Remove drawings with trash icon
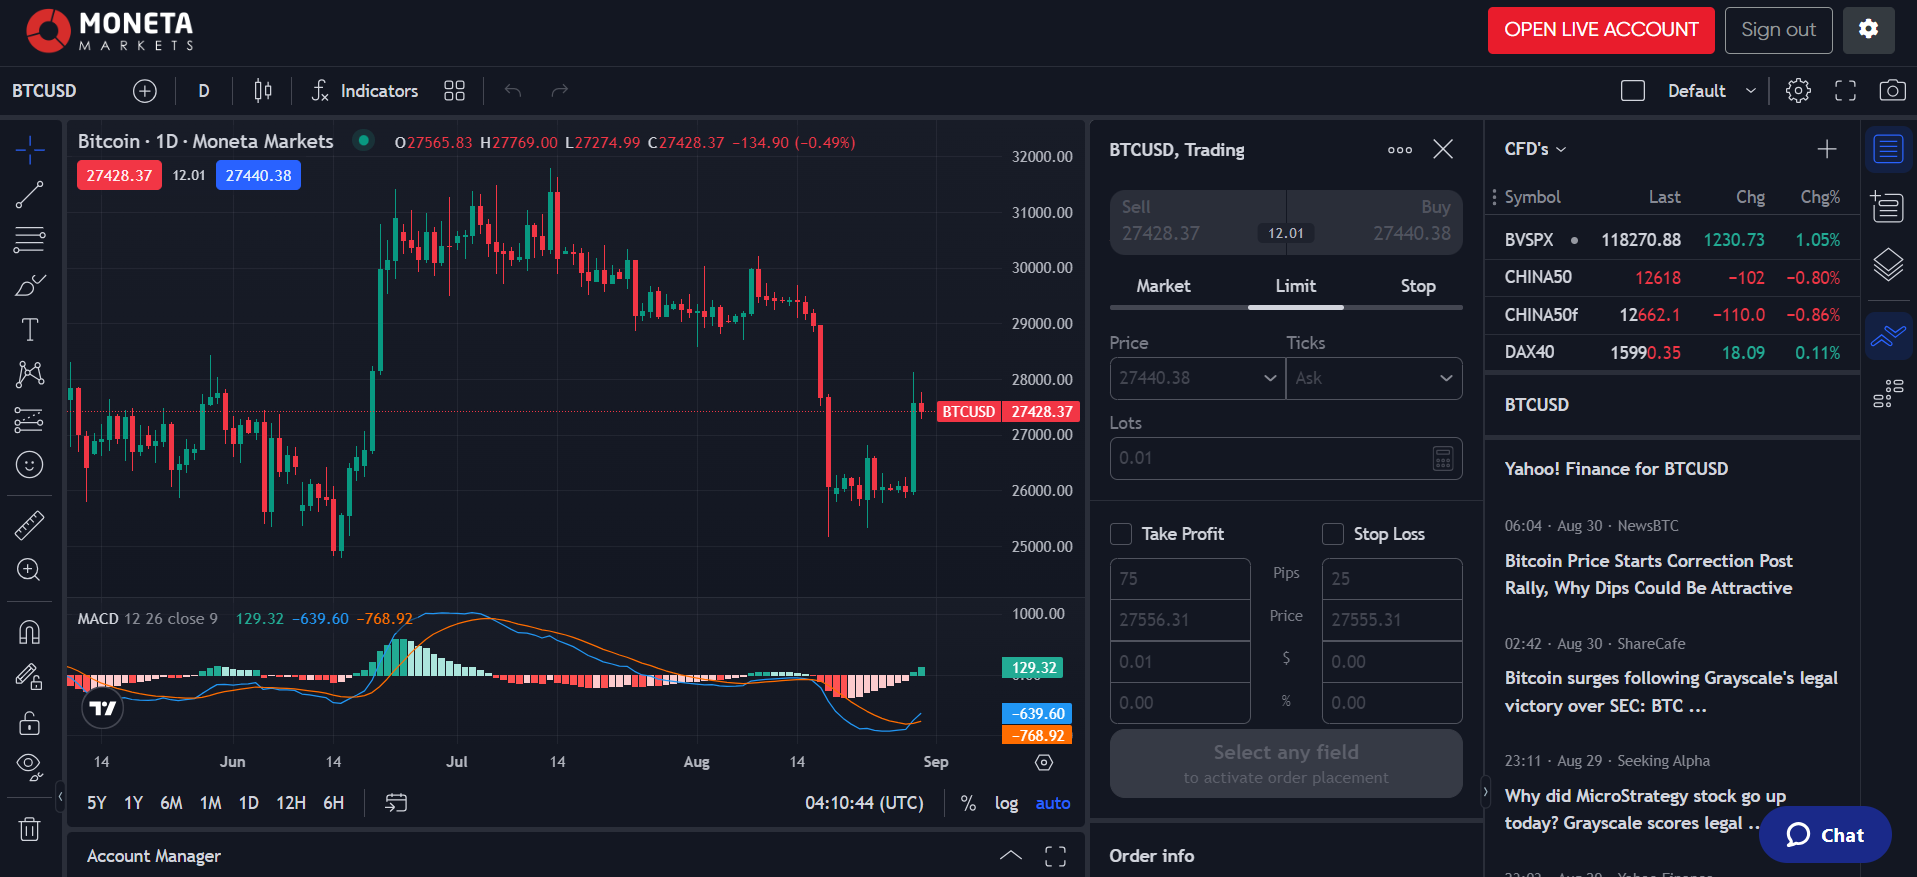Image resolution: width=1917 pixels, height=877 pixels. tap(30, 829)
